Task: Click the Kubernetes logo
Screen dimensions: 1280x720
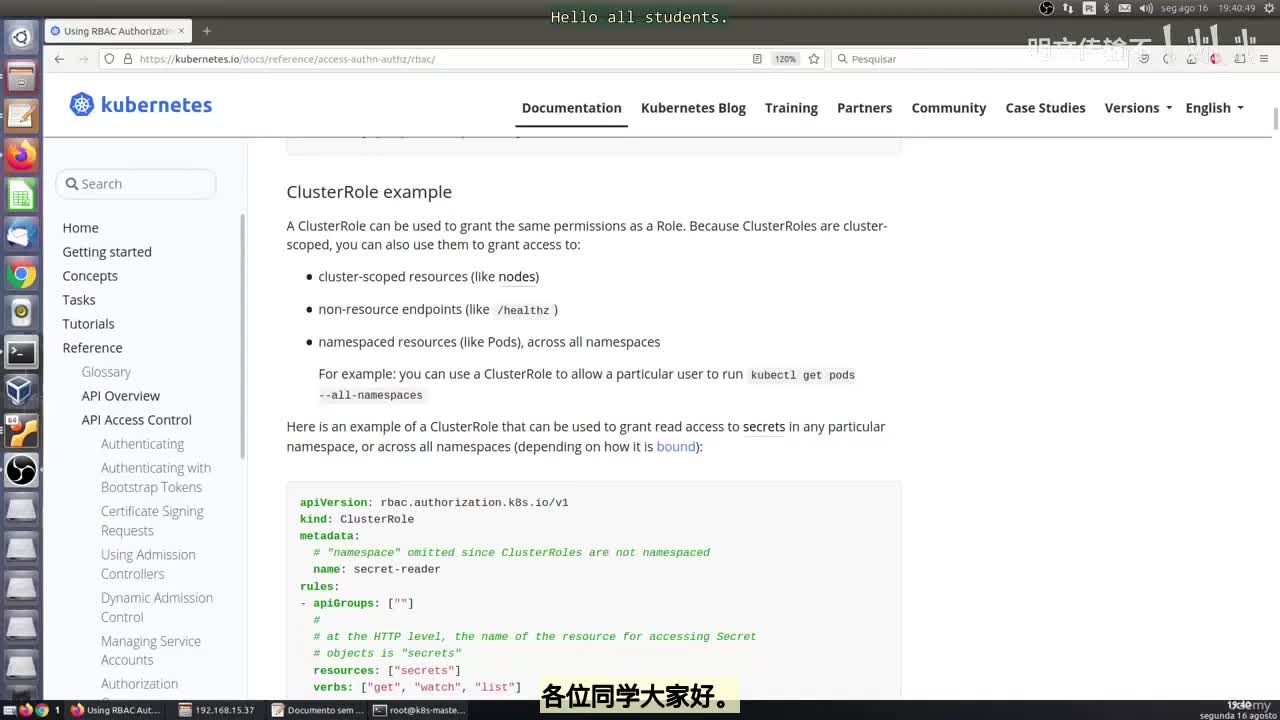Action: coord(141,105)
